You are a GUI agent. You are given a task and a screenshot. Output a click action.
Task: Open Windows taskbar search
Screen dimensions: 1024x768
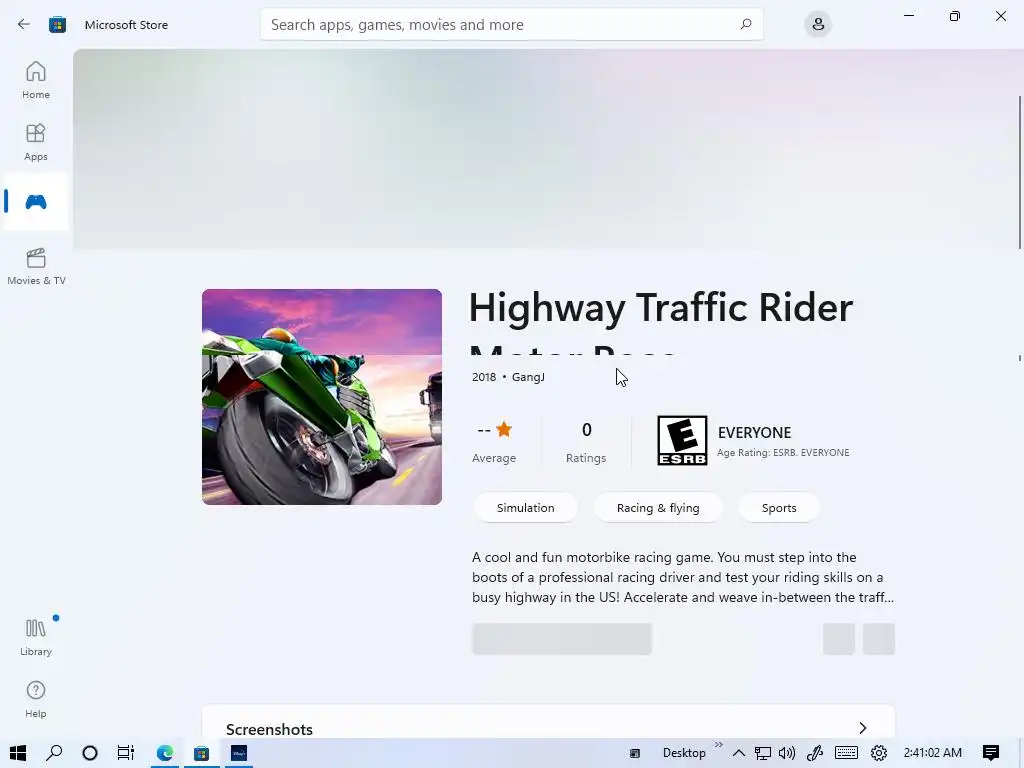click(x=54, y=752)
